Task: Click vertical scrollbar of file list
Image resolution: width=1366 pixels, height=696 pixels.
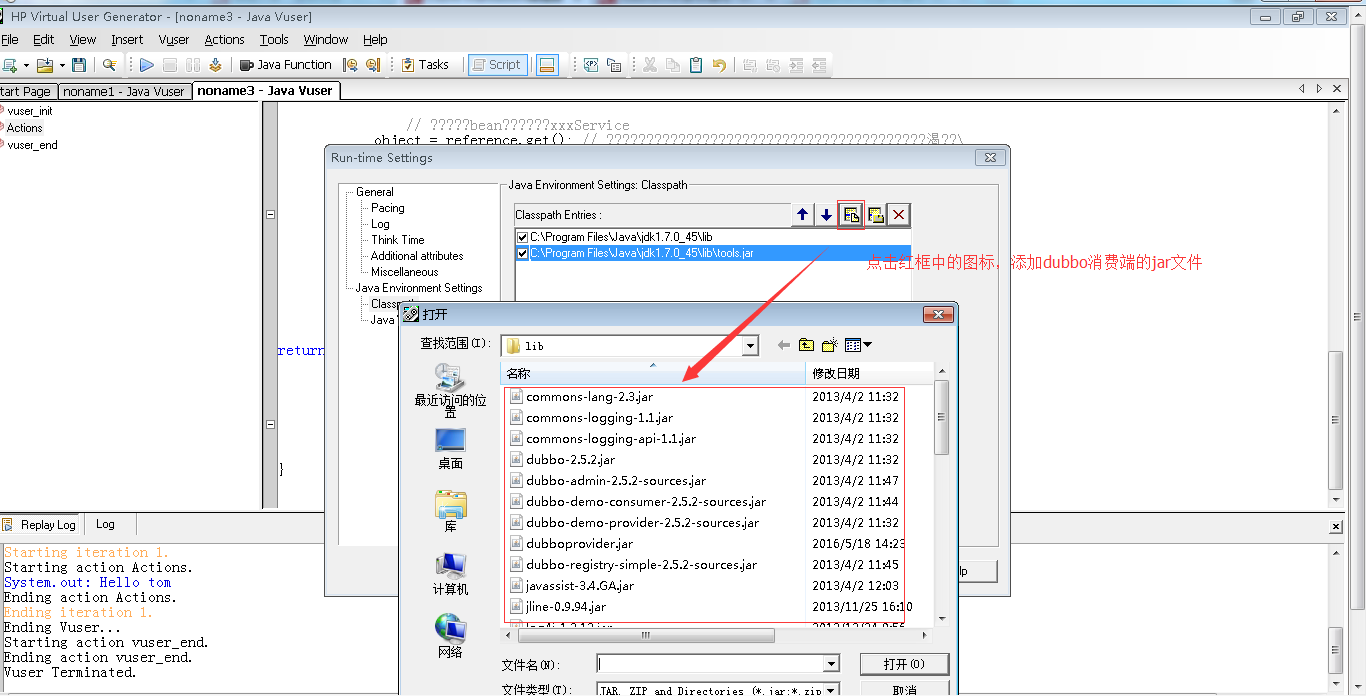Action: point(941,418)
